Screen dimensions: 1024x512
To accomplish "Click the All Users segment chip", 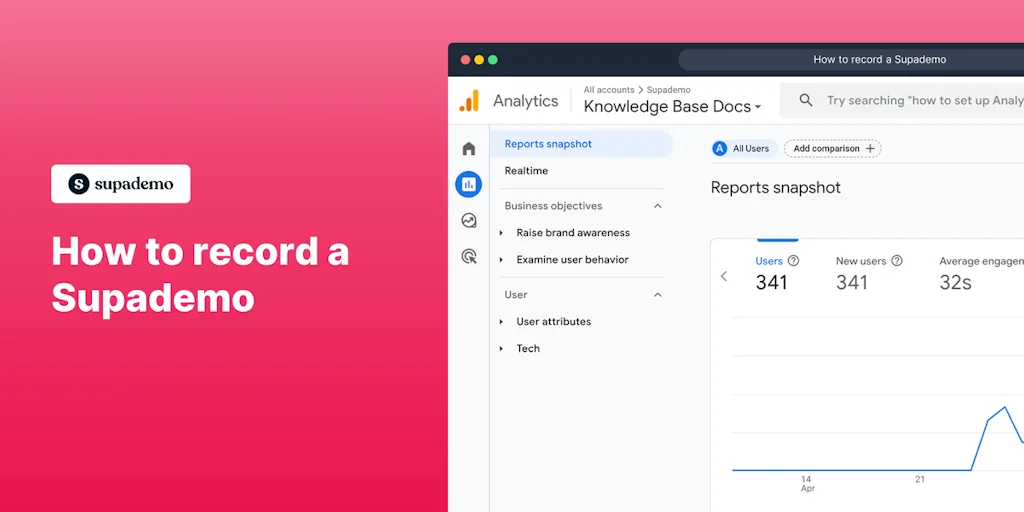I will pyautogui.click(x=741, y=149).
